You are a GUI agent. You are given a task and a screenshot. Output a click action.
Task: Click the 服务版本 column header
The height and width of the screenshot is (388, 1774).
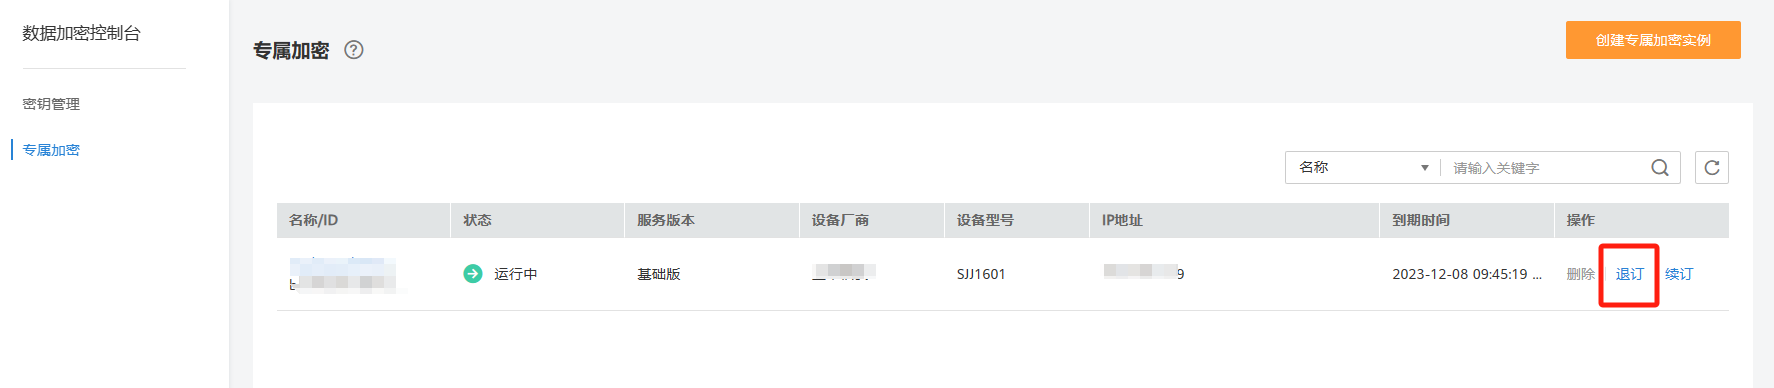point(666,220)
